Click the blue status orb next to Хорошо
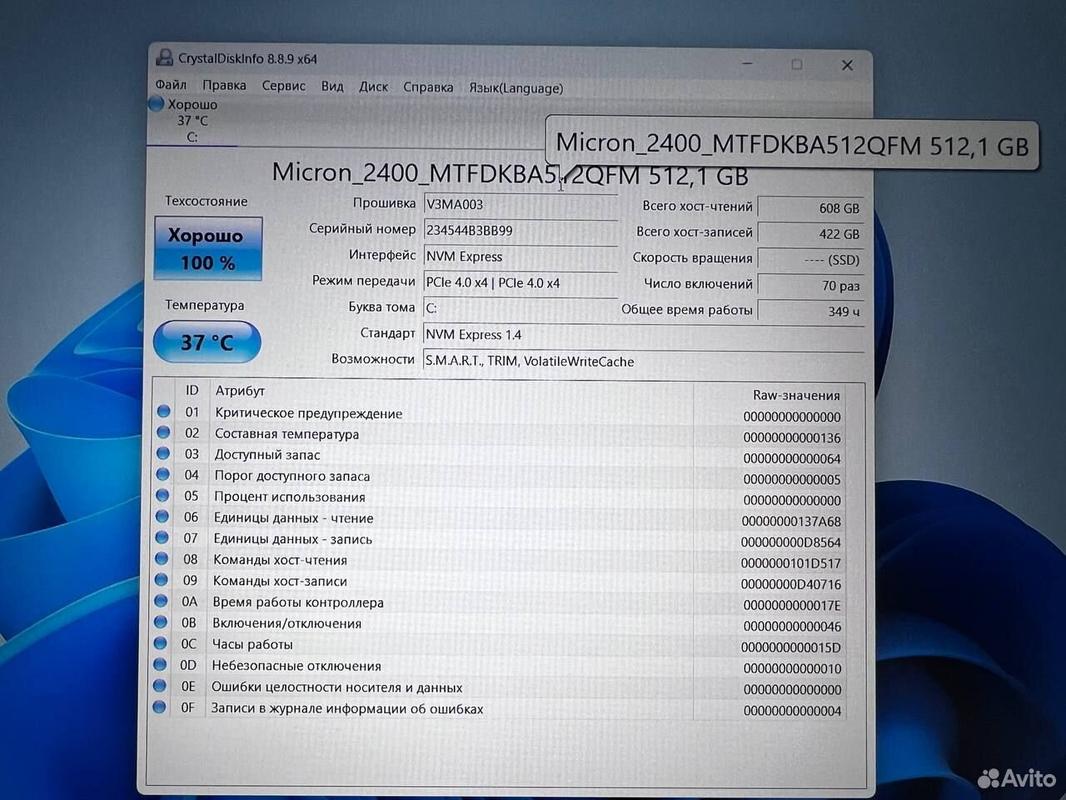This screenshot has width=1066, height=800. point(156,104)
